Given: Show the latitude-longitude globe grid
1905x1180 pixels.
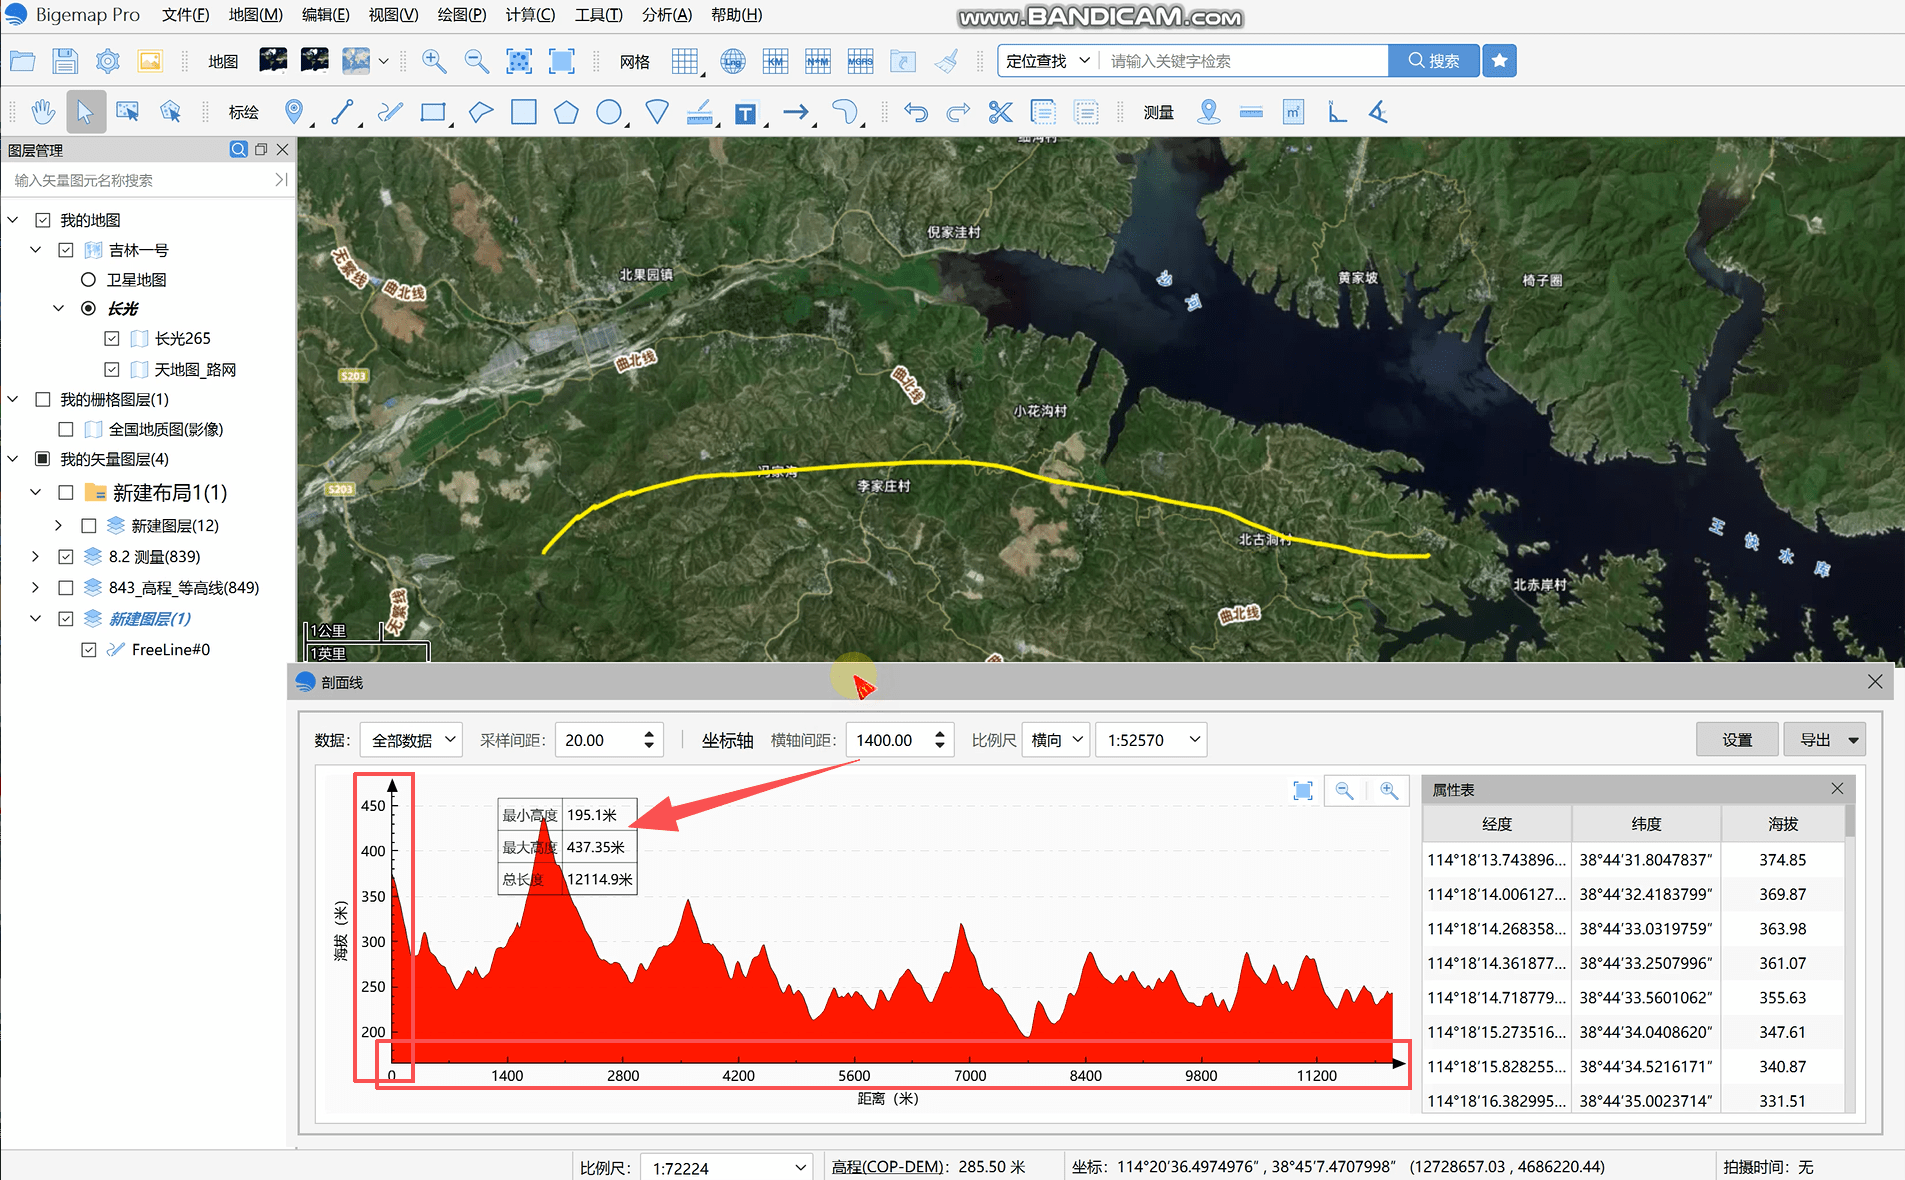Looking at the screenshot, I should pyautogui.click(x=733, y=61).
